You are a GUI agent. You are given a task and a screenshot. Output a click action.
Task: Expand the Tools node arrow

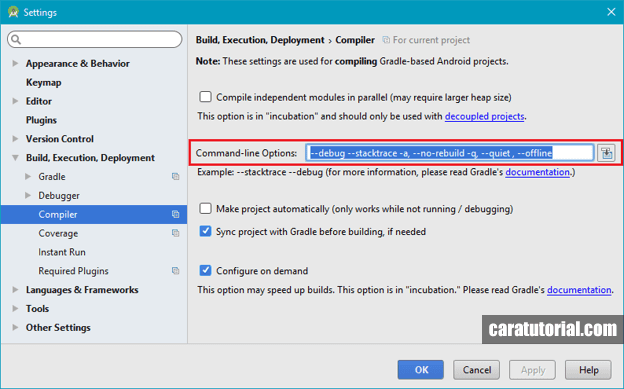pos(15,308)
